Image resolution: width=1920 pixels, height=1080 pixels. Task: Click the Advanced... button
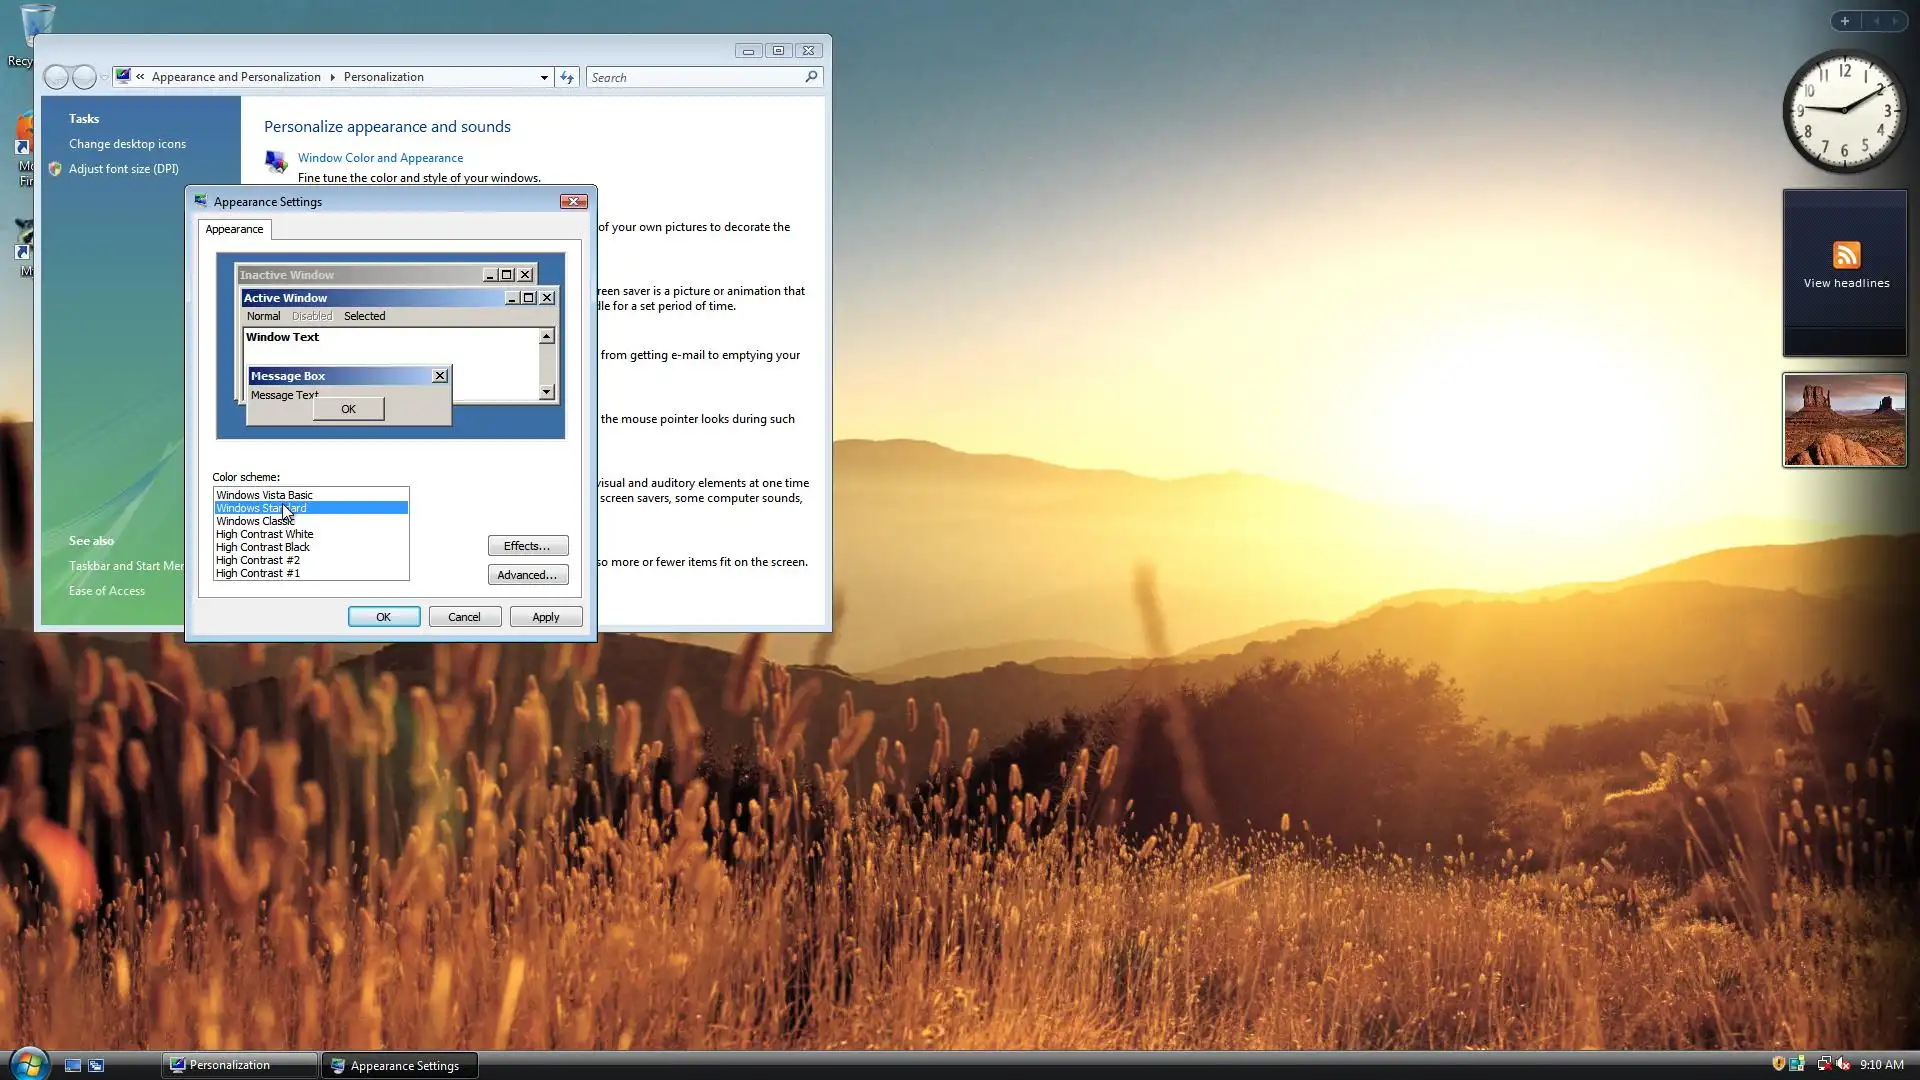click(x=527, y=575)
